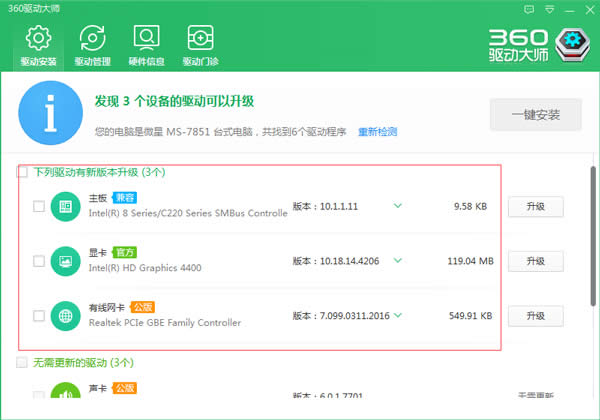Open the 驱动门诊 first-aid icon

point(200,40)
